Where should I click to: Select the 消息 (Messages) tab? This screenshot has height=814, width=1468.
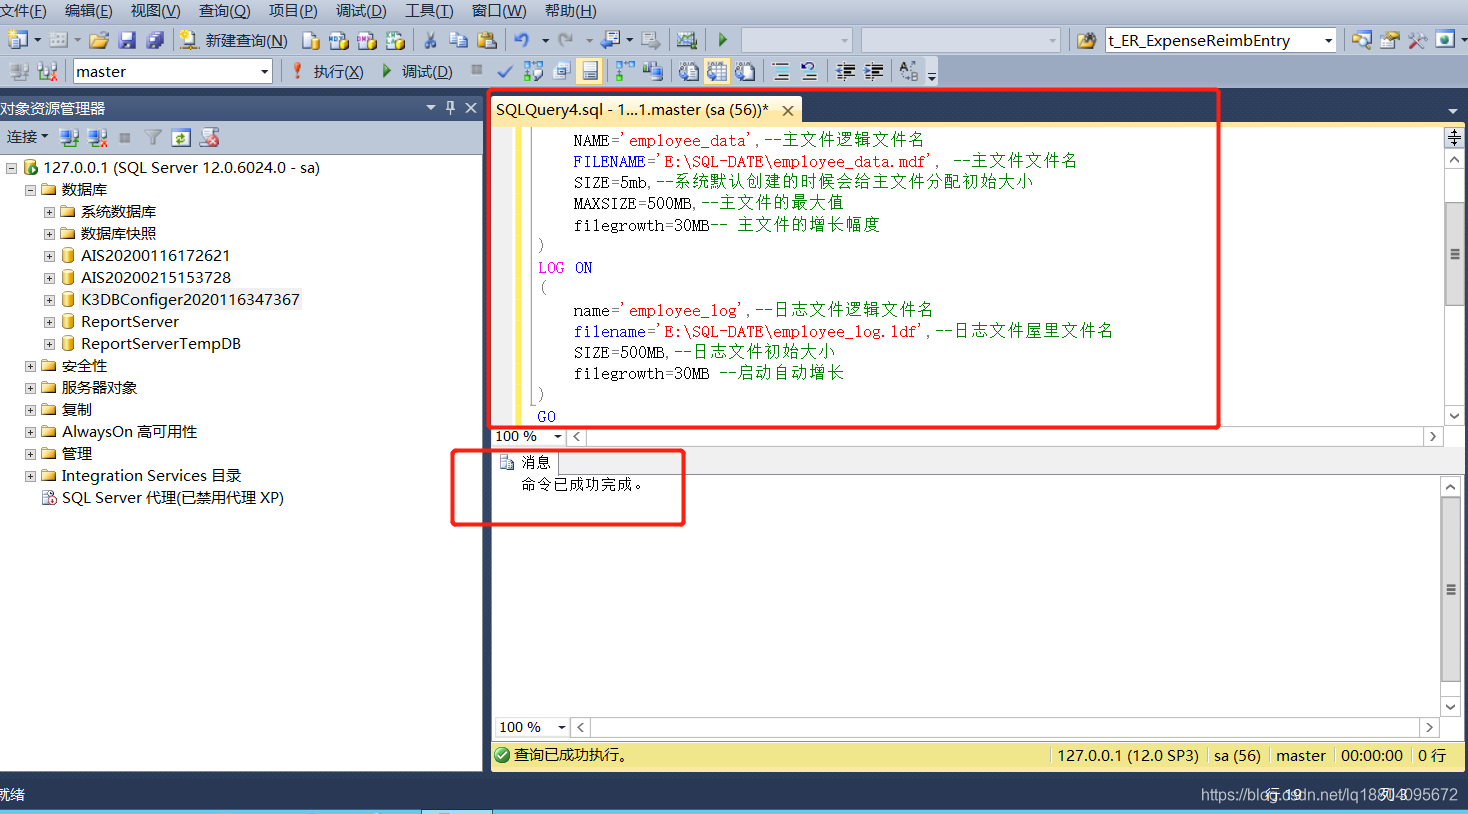[x=525, y=462]
